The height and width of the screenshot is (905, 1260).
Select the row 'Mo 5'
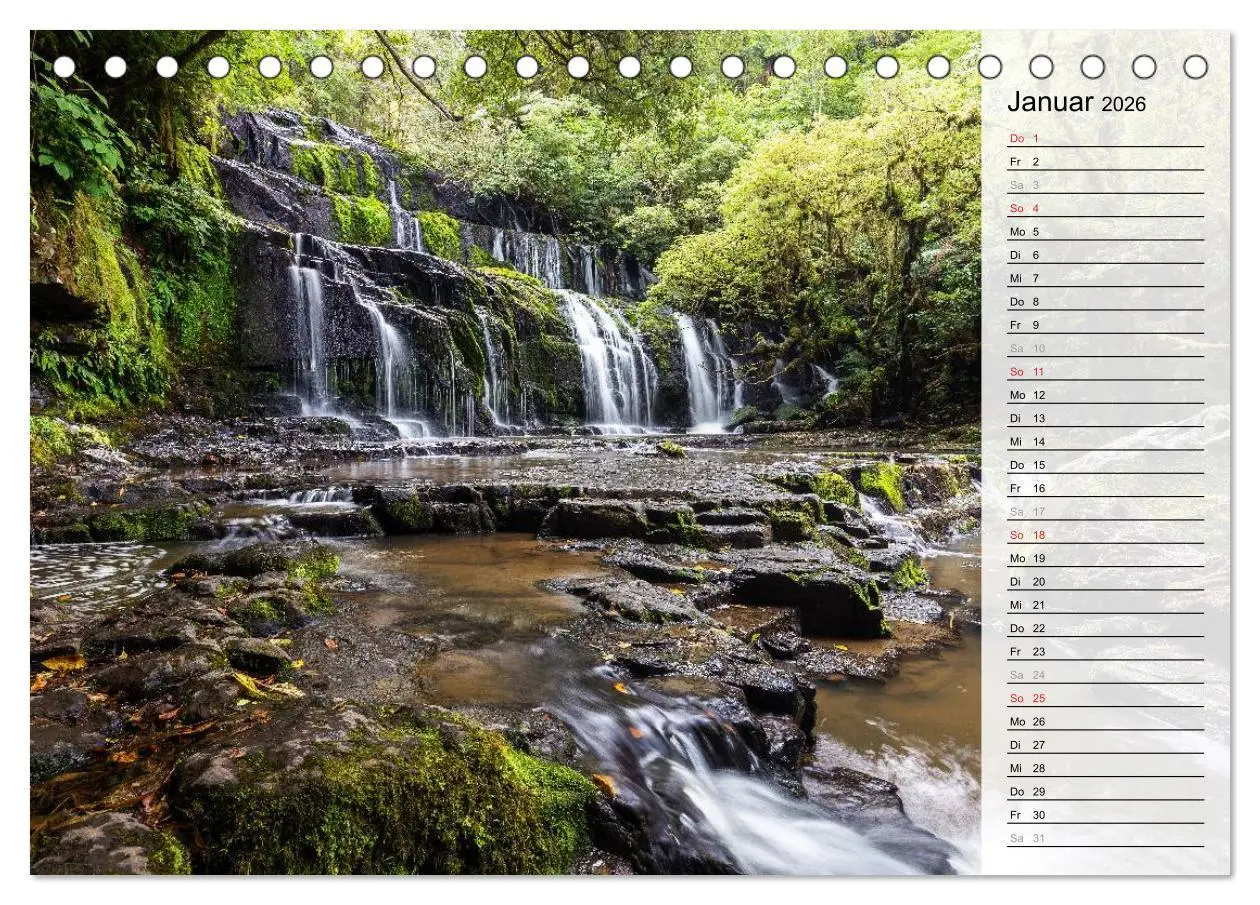[x=1105, y=231]
